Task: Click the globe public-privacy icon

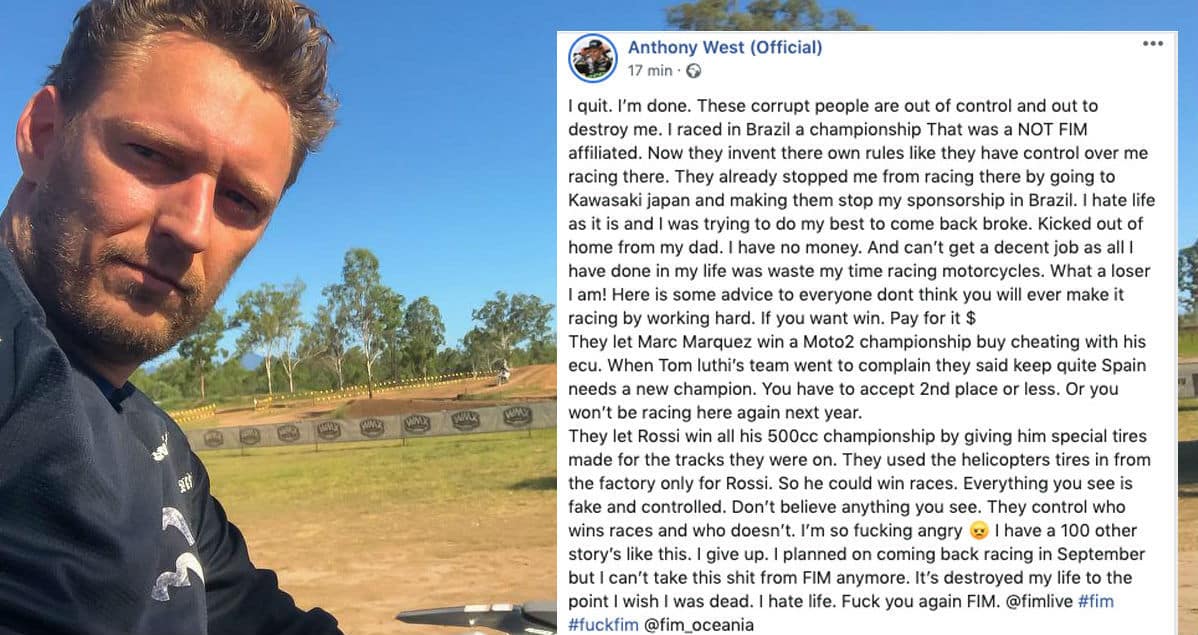Action: click(694, 71)
